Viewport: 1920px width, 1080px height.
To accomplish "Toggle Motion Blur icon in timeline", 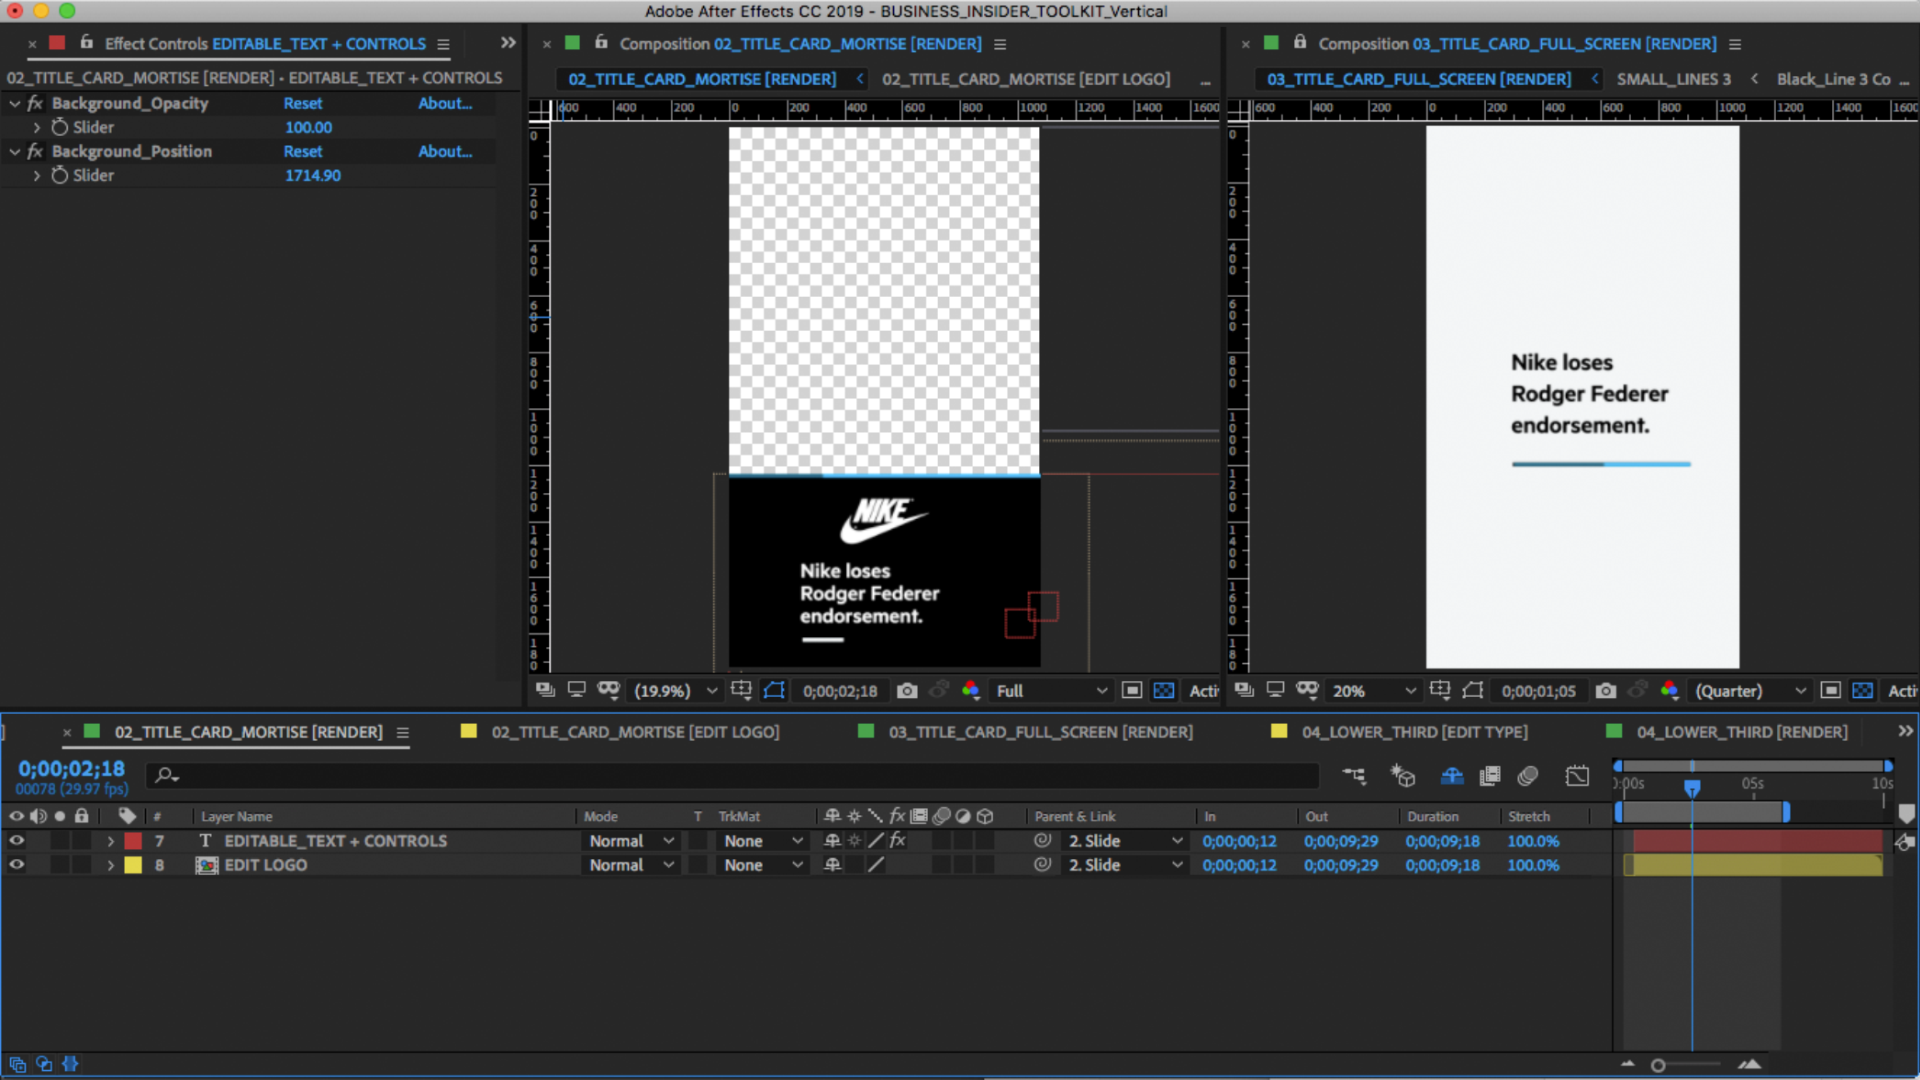I will coord(1527,775).
